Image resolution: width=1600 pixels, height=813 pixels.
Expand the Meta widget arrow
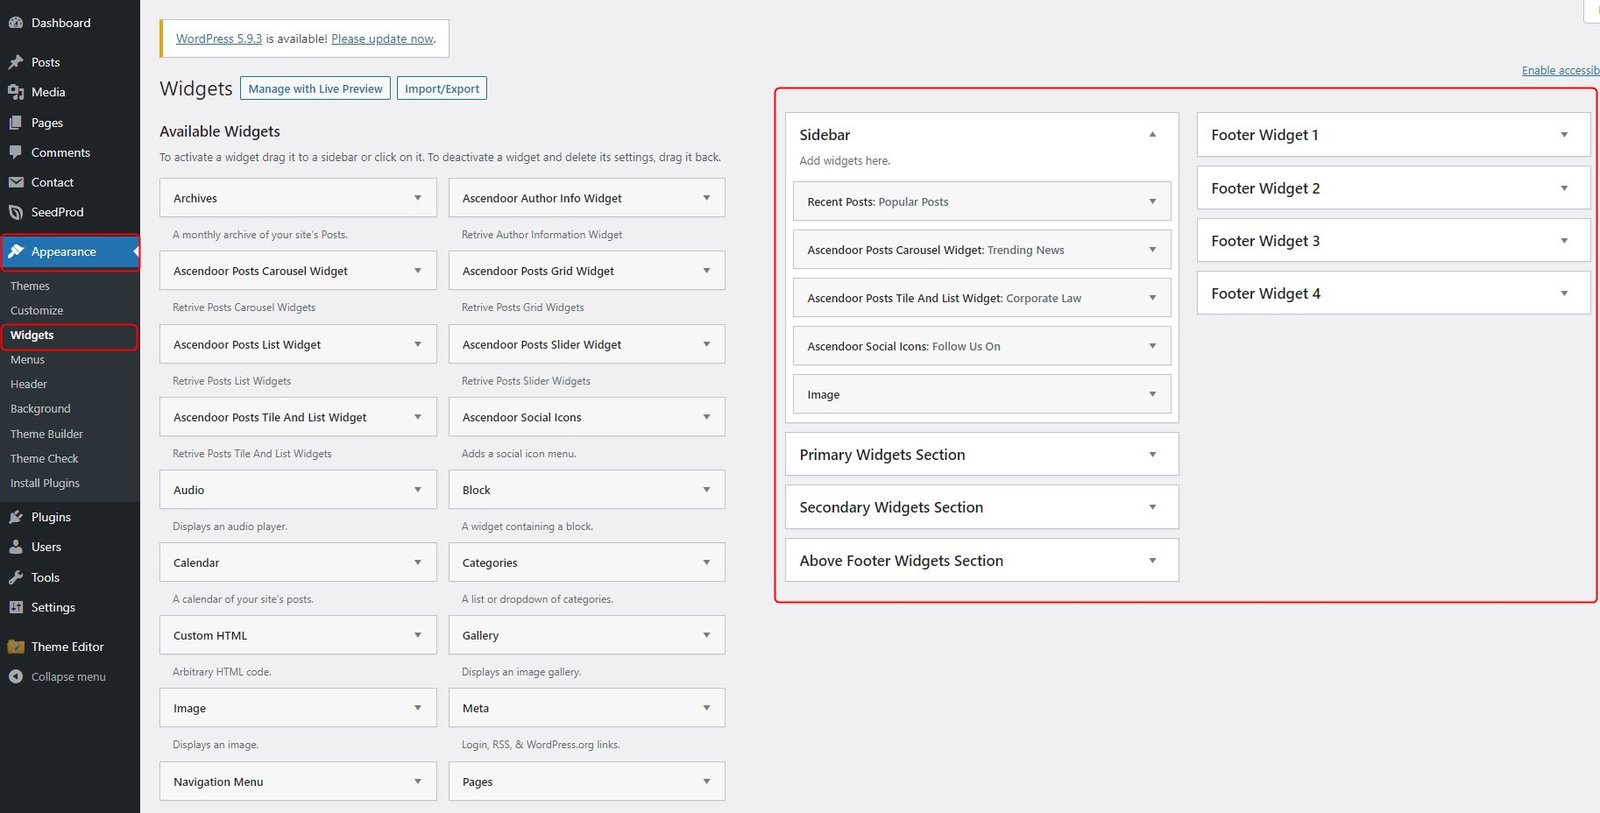point(706,708)
